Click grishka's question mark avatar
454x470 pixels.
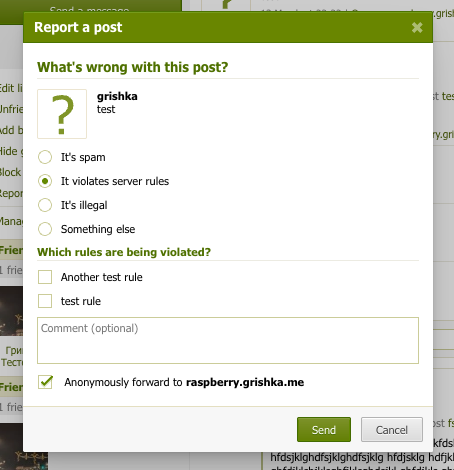tap(62, 114)
